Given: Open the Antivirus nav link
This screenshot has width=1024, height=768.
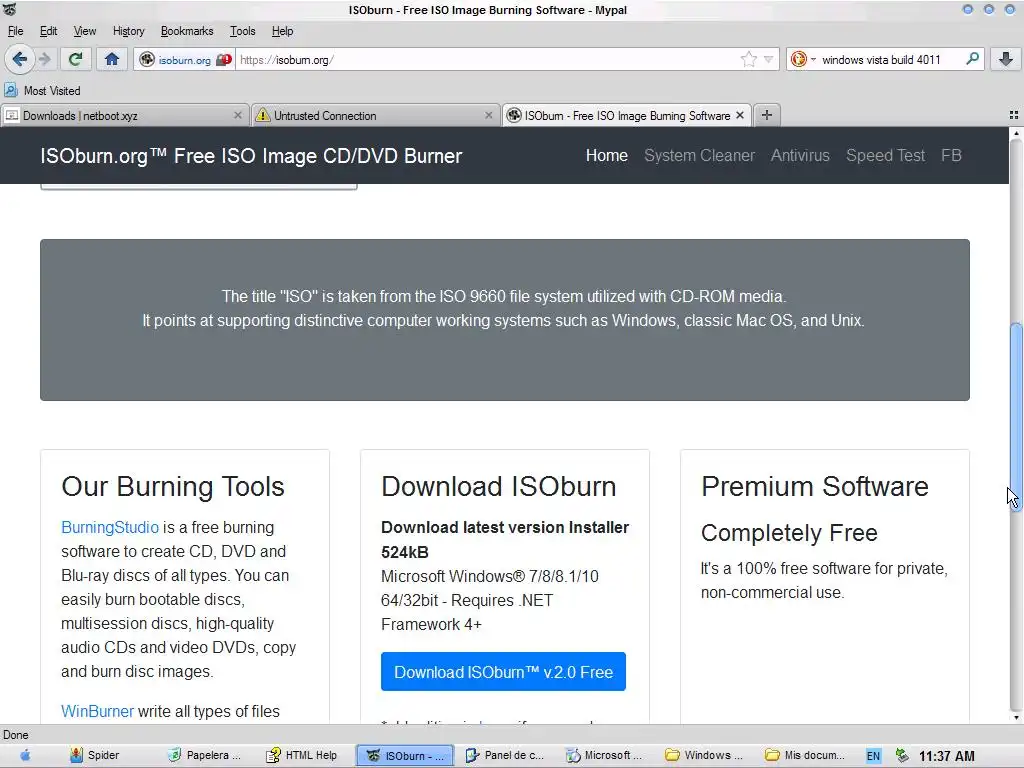Looking at the screenshot, I should pyautogui.click(x=800, y=155).
